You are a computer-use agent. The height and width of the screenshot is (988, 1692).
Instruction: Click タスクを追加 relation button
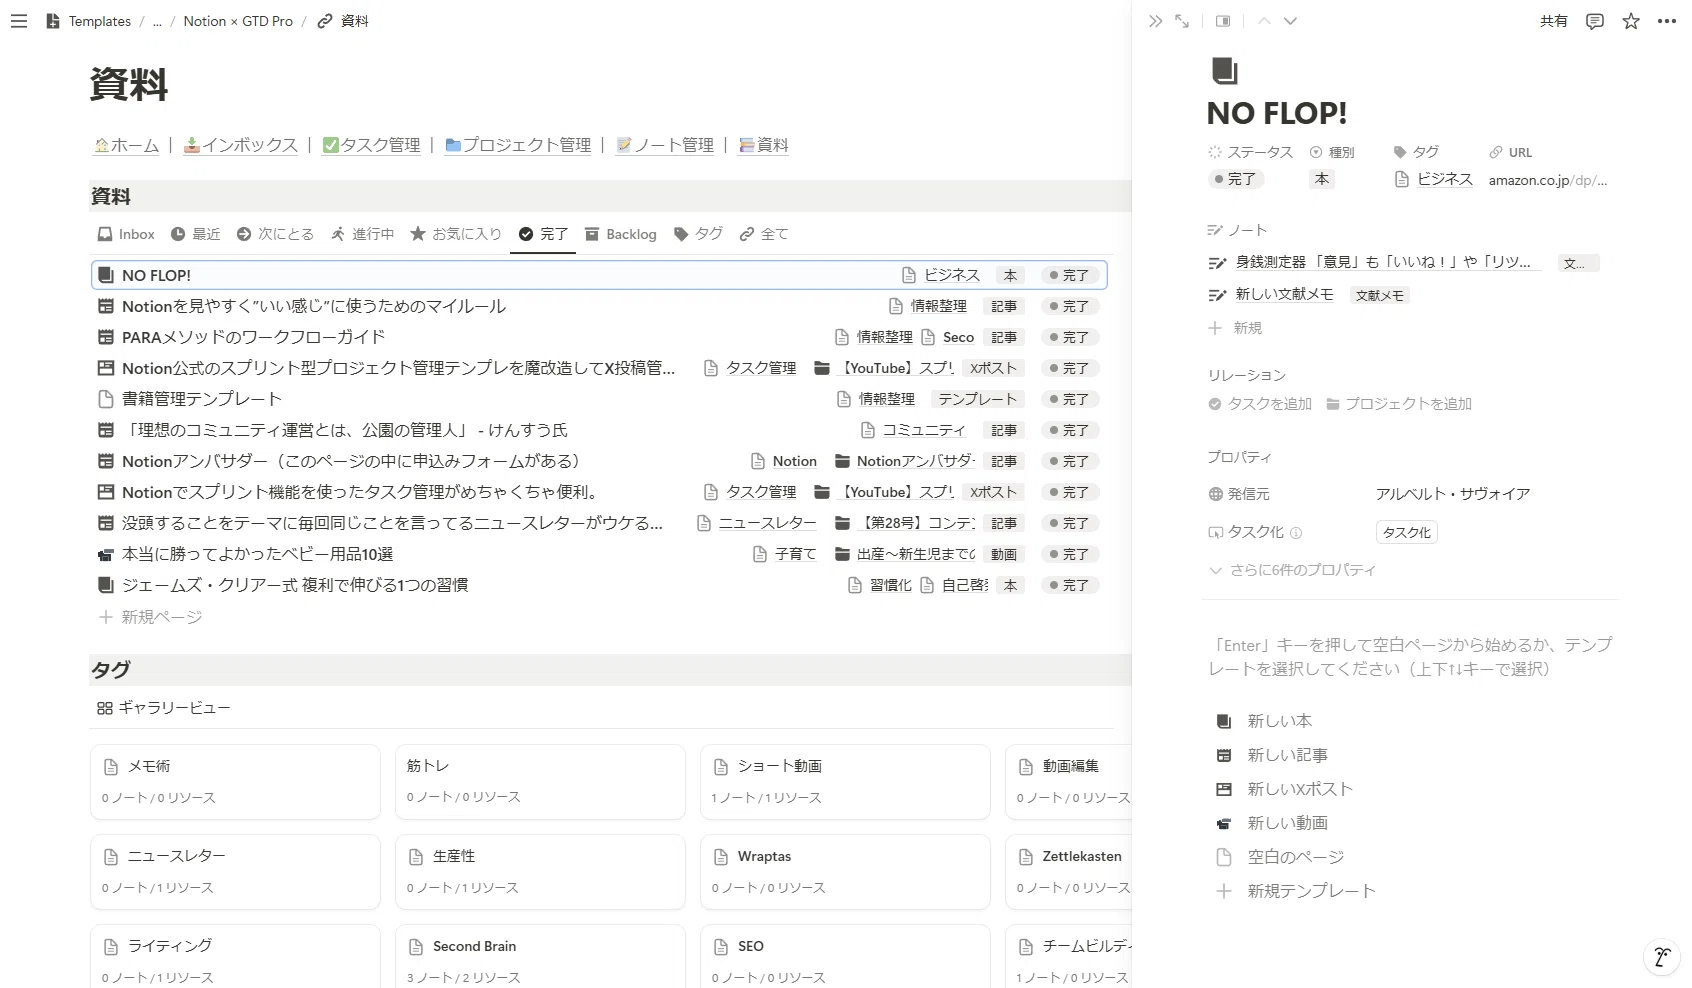1260,404
